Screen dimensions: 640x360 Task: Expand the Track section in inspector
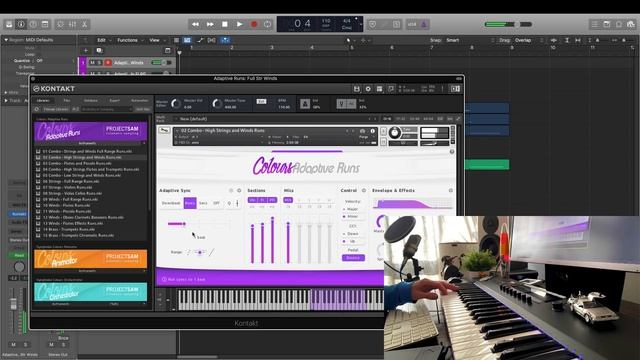6,100
